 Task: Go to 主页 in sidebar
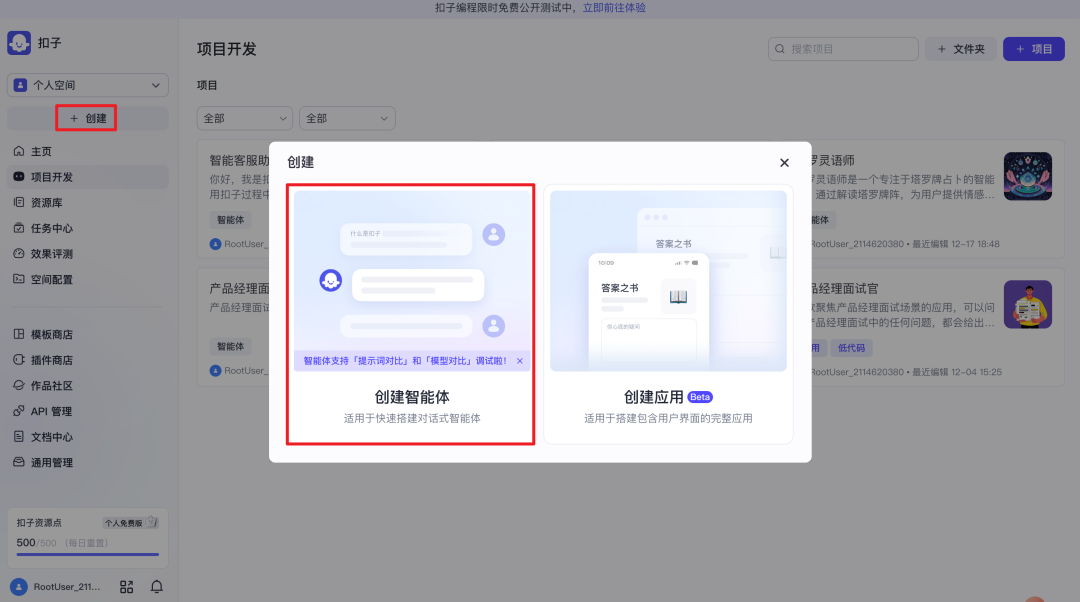coord(87,152)
